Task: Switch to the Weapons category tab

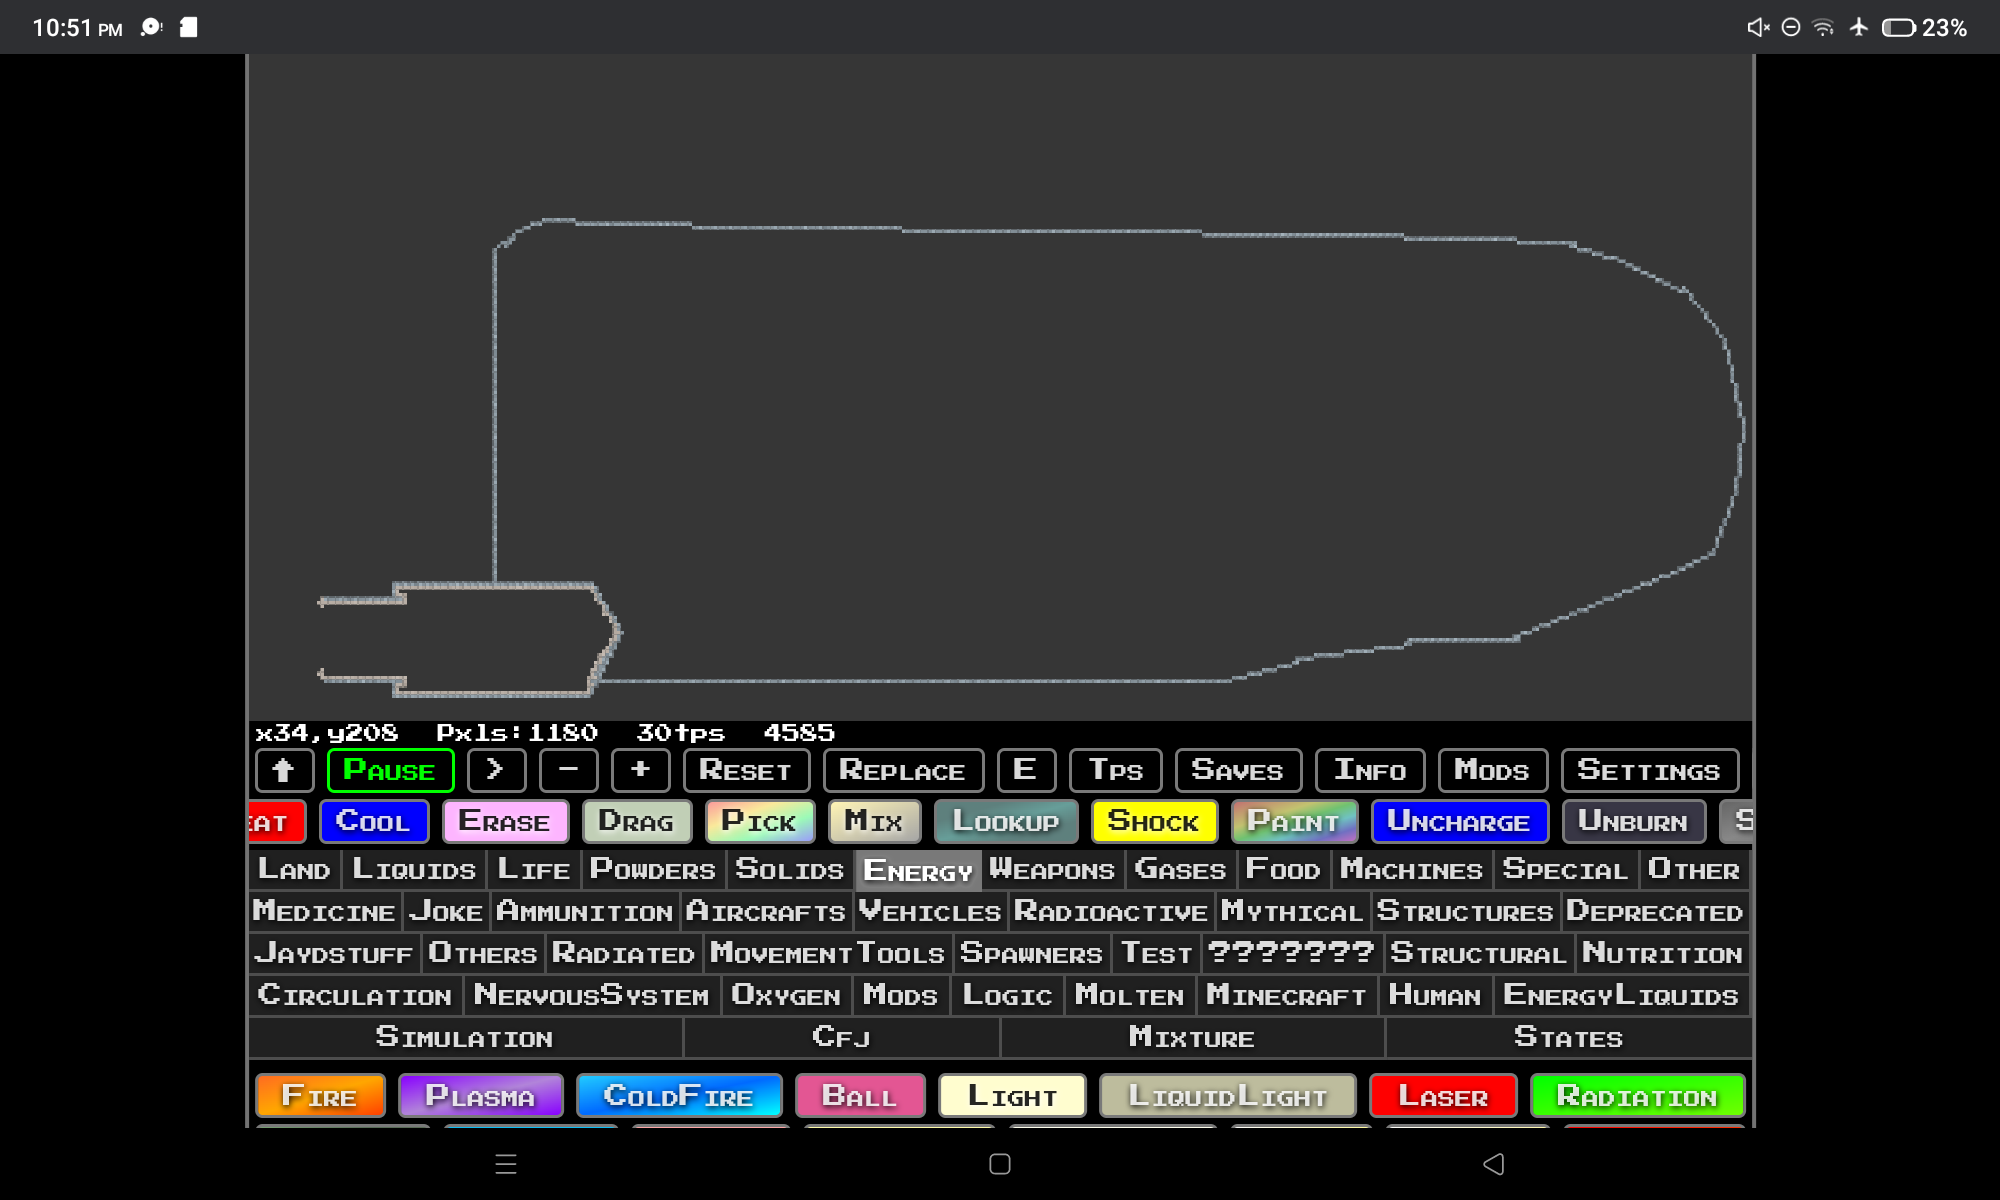Action: pyautogui.click(x=1051, y=870)
